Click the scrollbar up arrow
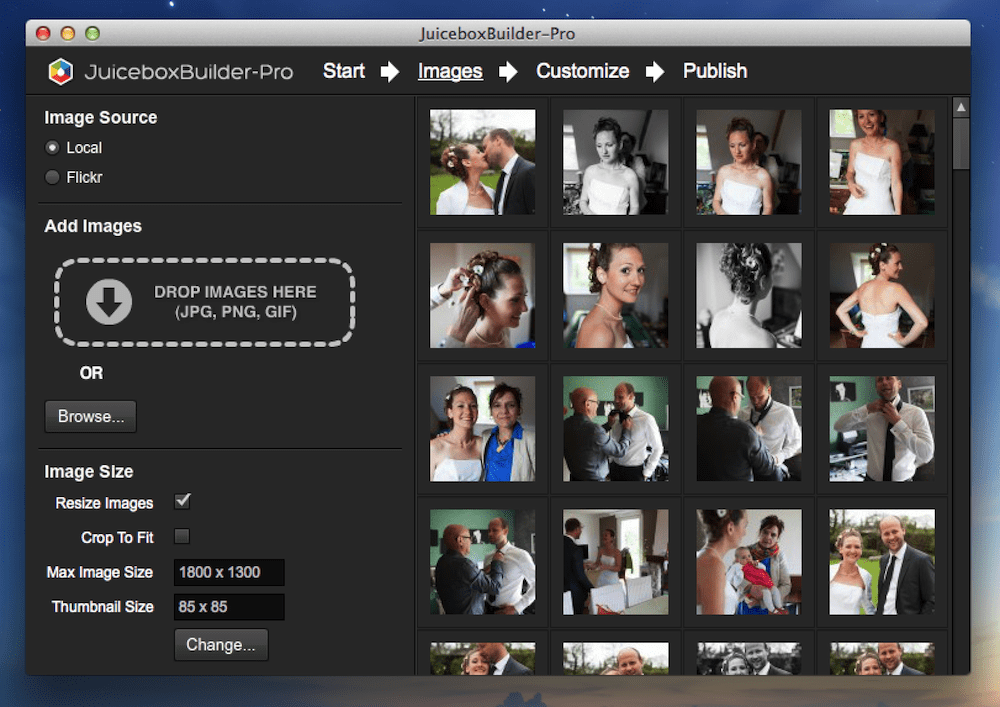 pyautogui.click(x=960, y=107)
